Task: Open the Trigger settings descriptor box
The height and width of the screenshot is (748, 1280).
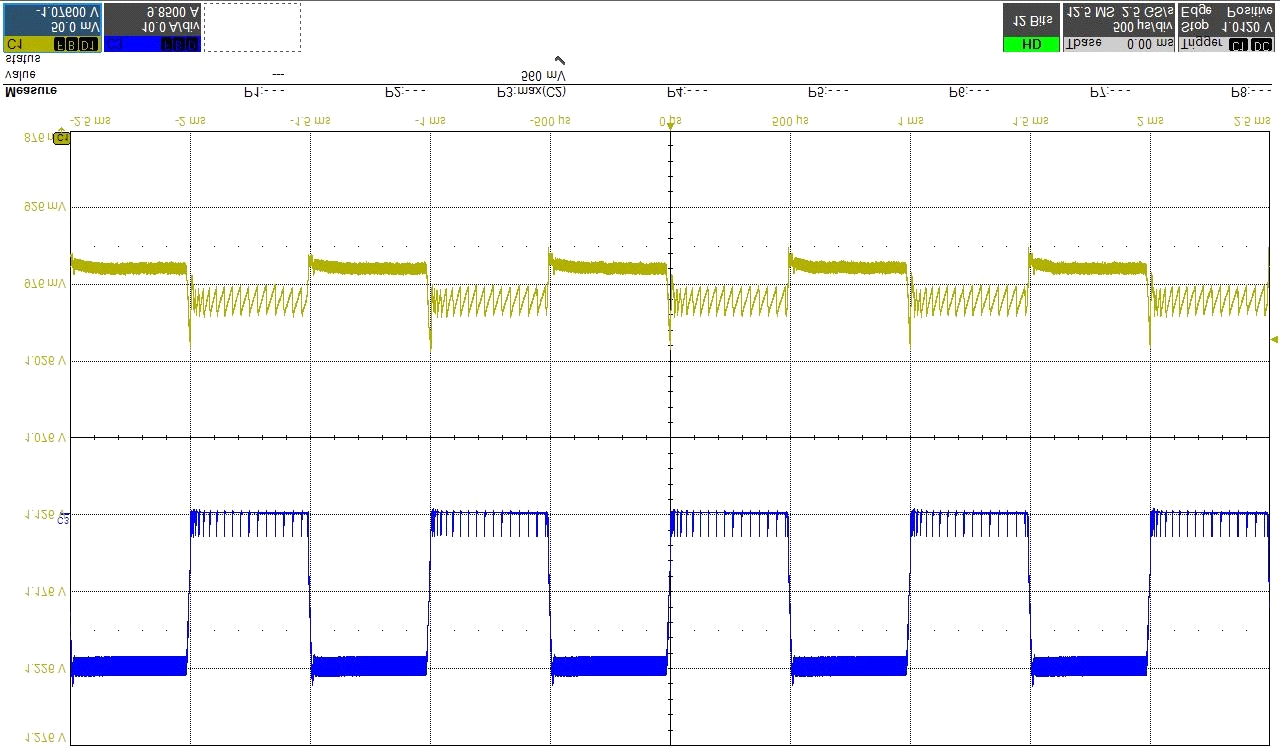Action: pos(1226,27)
